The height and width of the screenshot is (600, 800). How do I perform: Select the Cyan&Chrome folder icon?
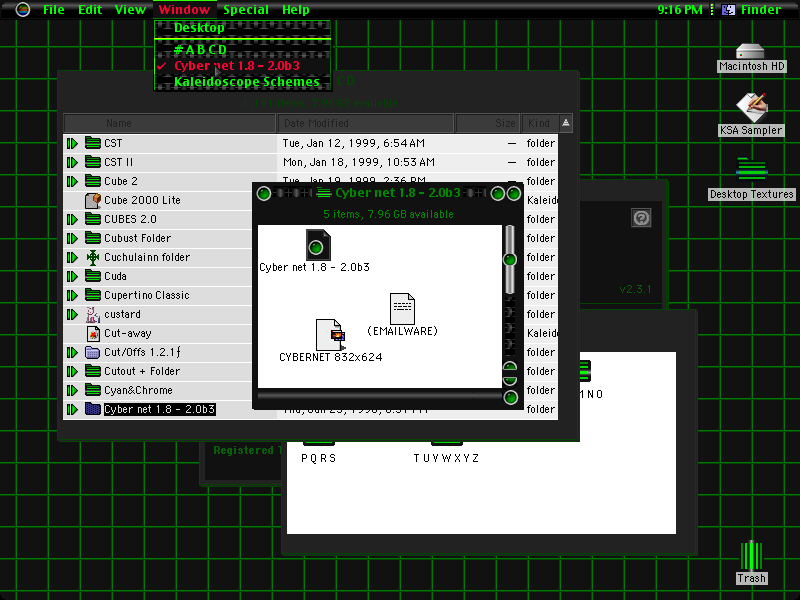tap(92, 390)
